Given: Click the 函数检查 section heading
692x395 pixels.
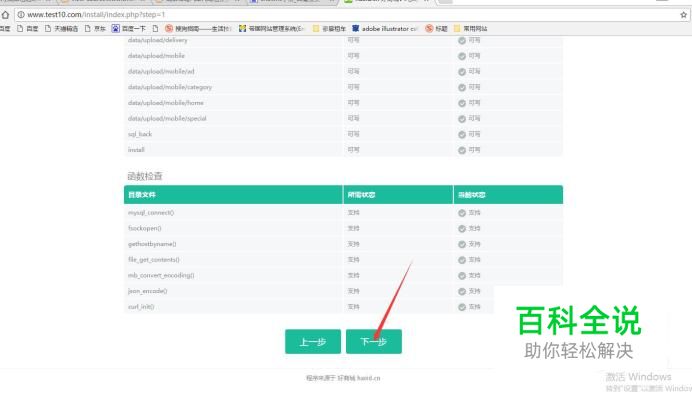Looking at the screenshot, I should [145, 176].
